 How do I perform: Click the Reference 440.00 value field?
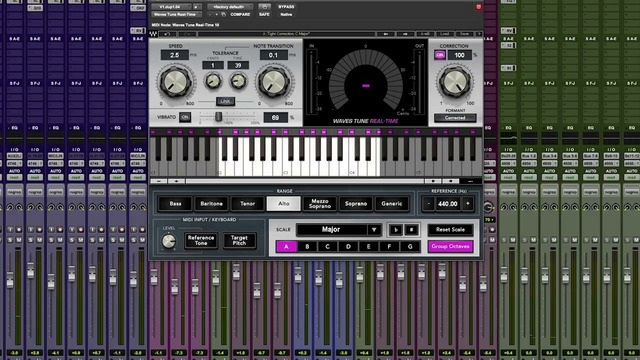[448, 204]
